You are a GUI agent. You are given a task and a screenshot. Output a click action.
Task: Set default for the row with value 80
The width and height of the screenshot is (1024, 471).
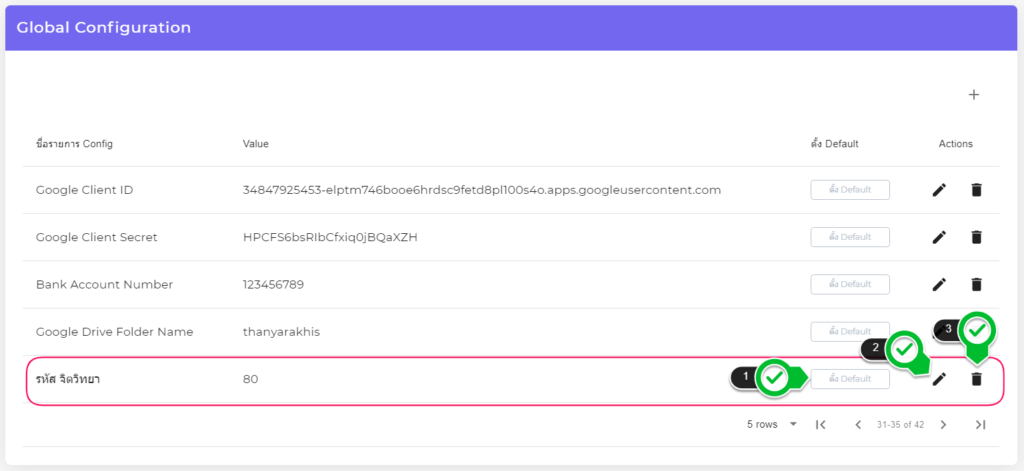850,379
